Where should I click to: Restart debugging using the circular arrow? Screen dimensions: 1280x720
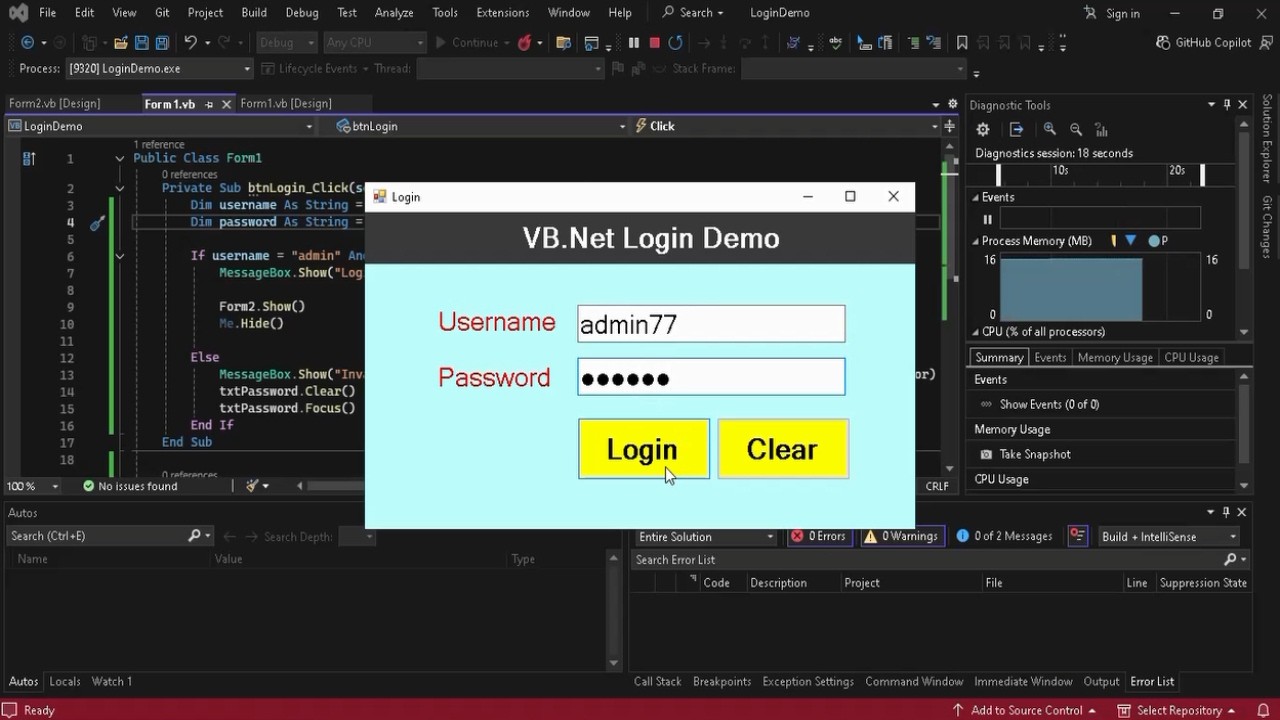pos(675,43)
